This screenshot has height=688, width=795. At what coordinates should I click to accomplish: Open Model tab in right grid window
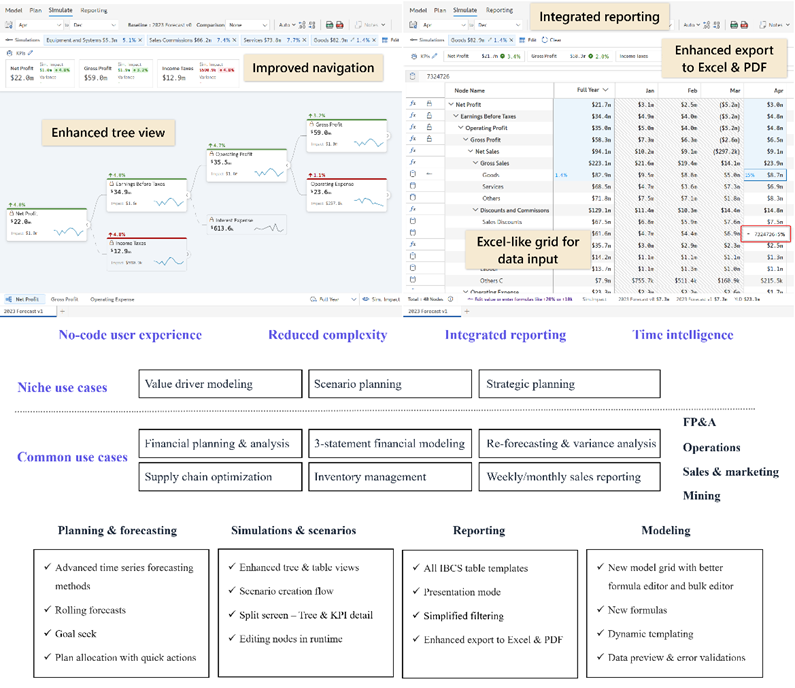[x=418, y=10]
